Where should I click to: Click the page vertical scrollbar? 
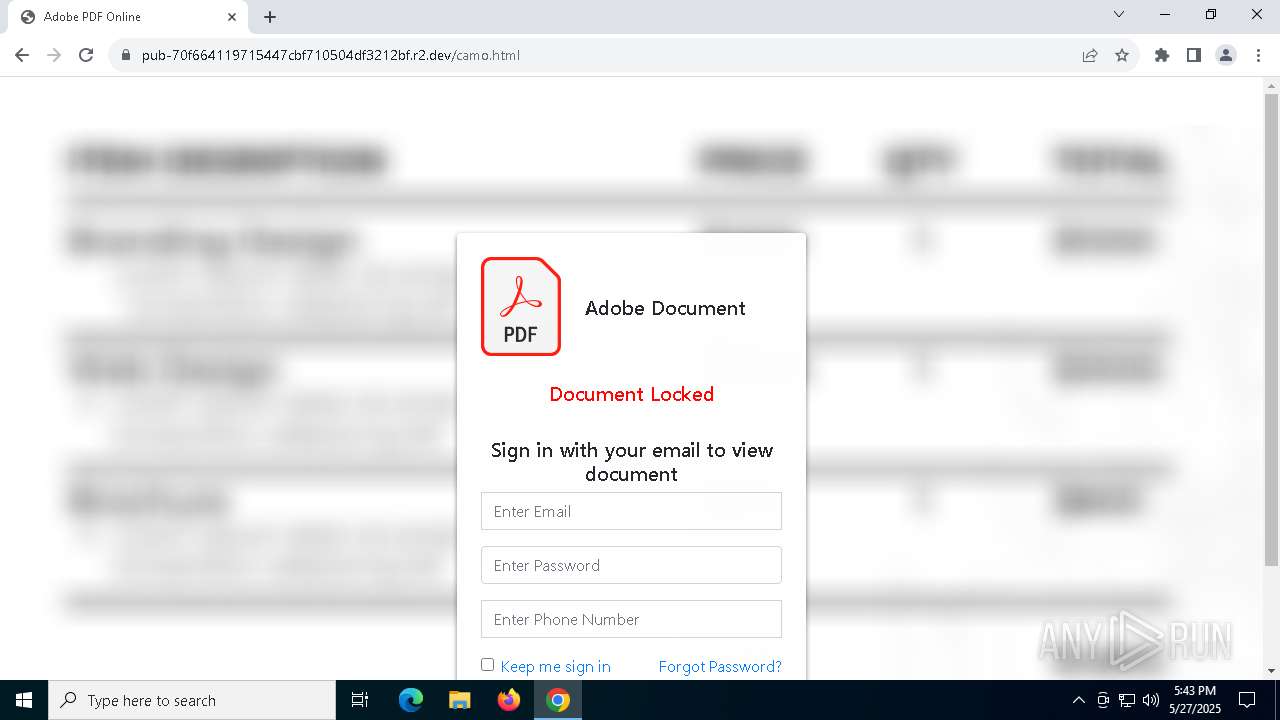tap(1271, 330)
